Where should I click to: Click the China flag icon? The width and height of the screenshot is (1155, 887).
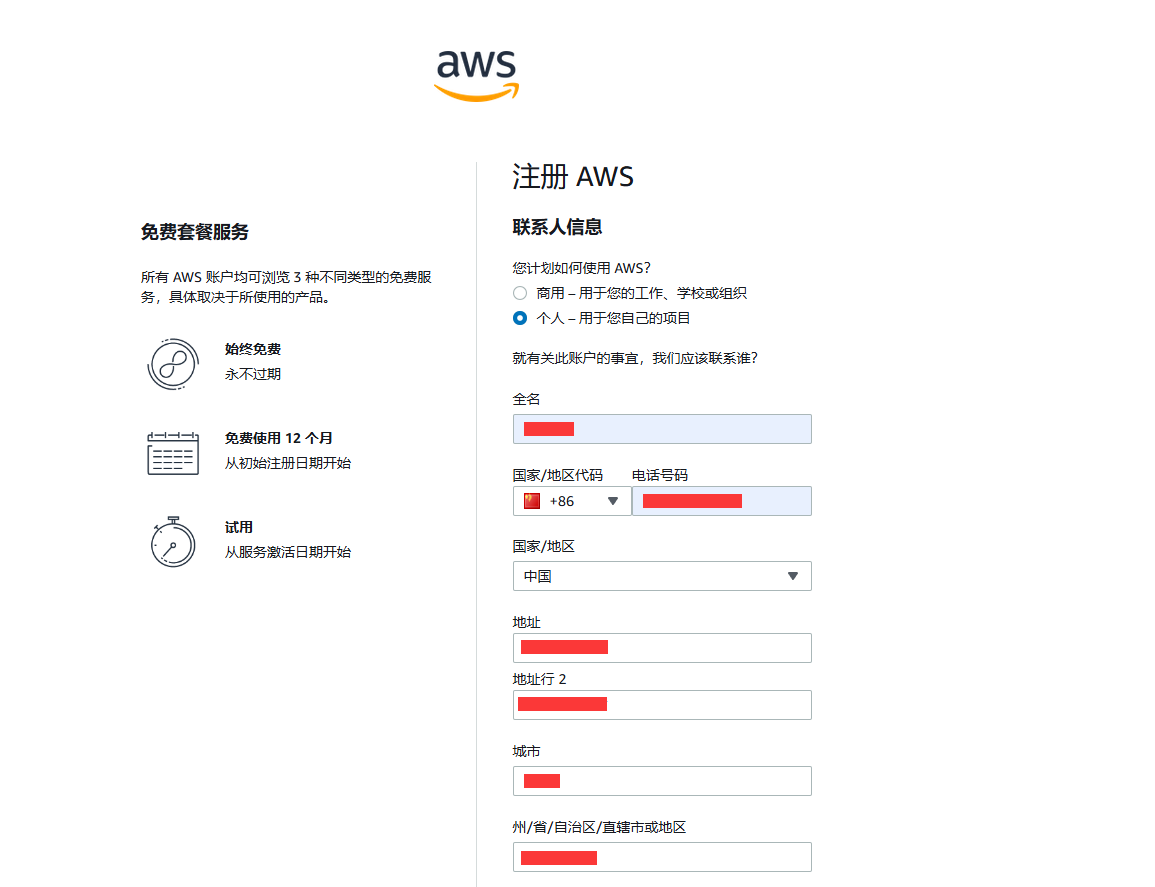532,501
